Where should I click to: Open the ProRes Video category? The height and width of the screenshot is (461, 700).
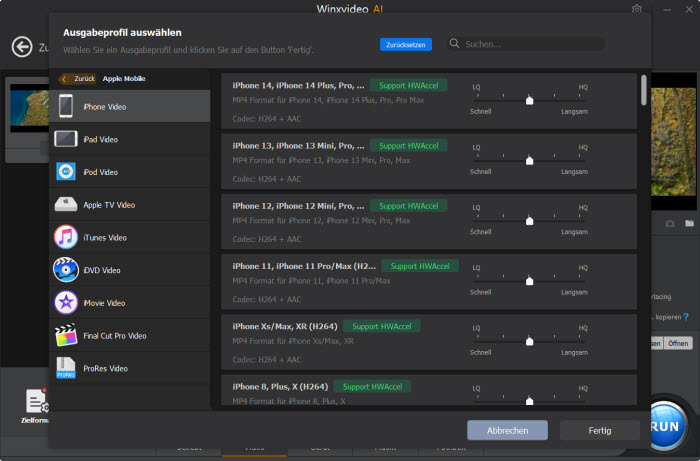click(x=129, y=368)
